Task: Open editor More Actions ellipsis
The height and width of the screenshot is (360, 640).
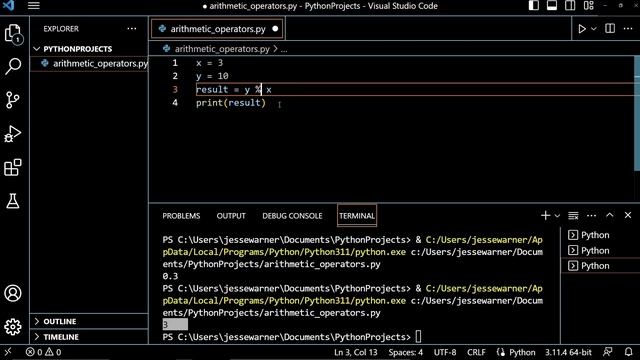Action: pyautogui.click(x=628, y=29)
